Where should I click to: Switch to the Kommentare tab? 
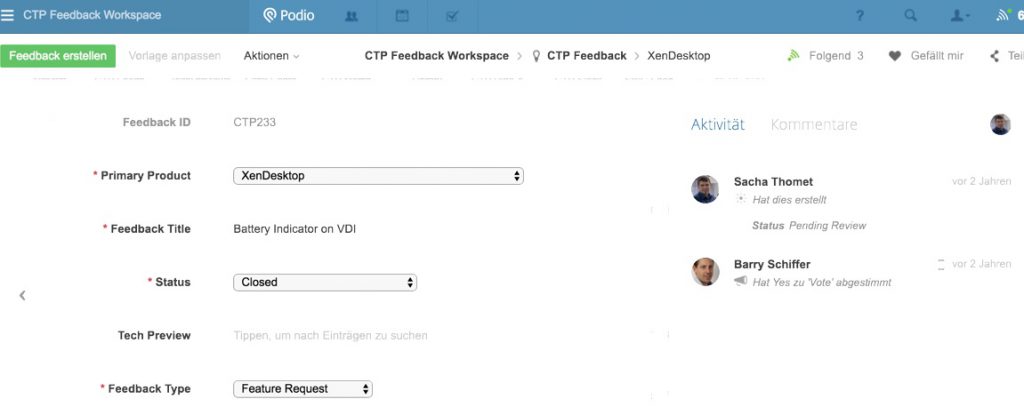814,125
